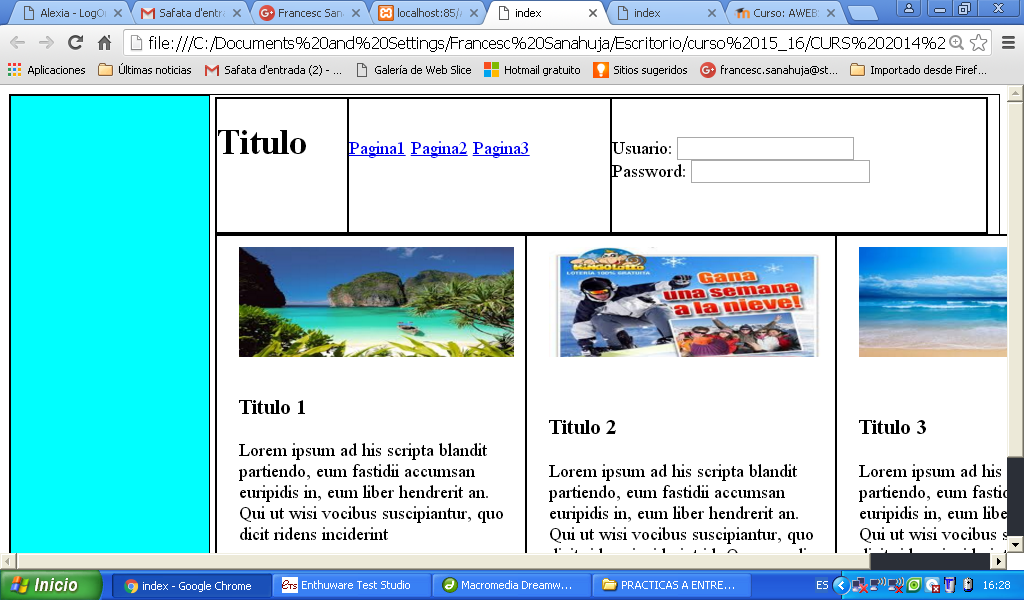Screen dimensions: 1024x600
Task: Open Safata d'entrada (2) bookmark
Action: pos(273,70)
